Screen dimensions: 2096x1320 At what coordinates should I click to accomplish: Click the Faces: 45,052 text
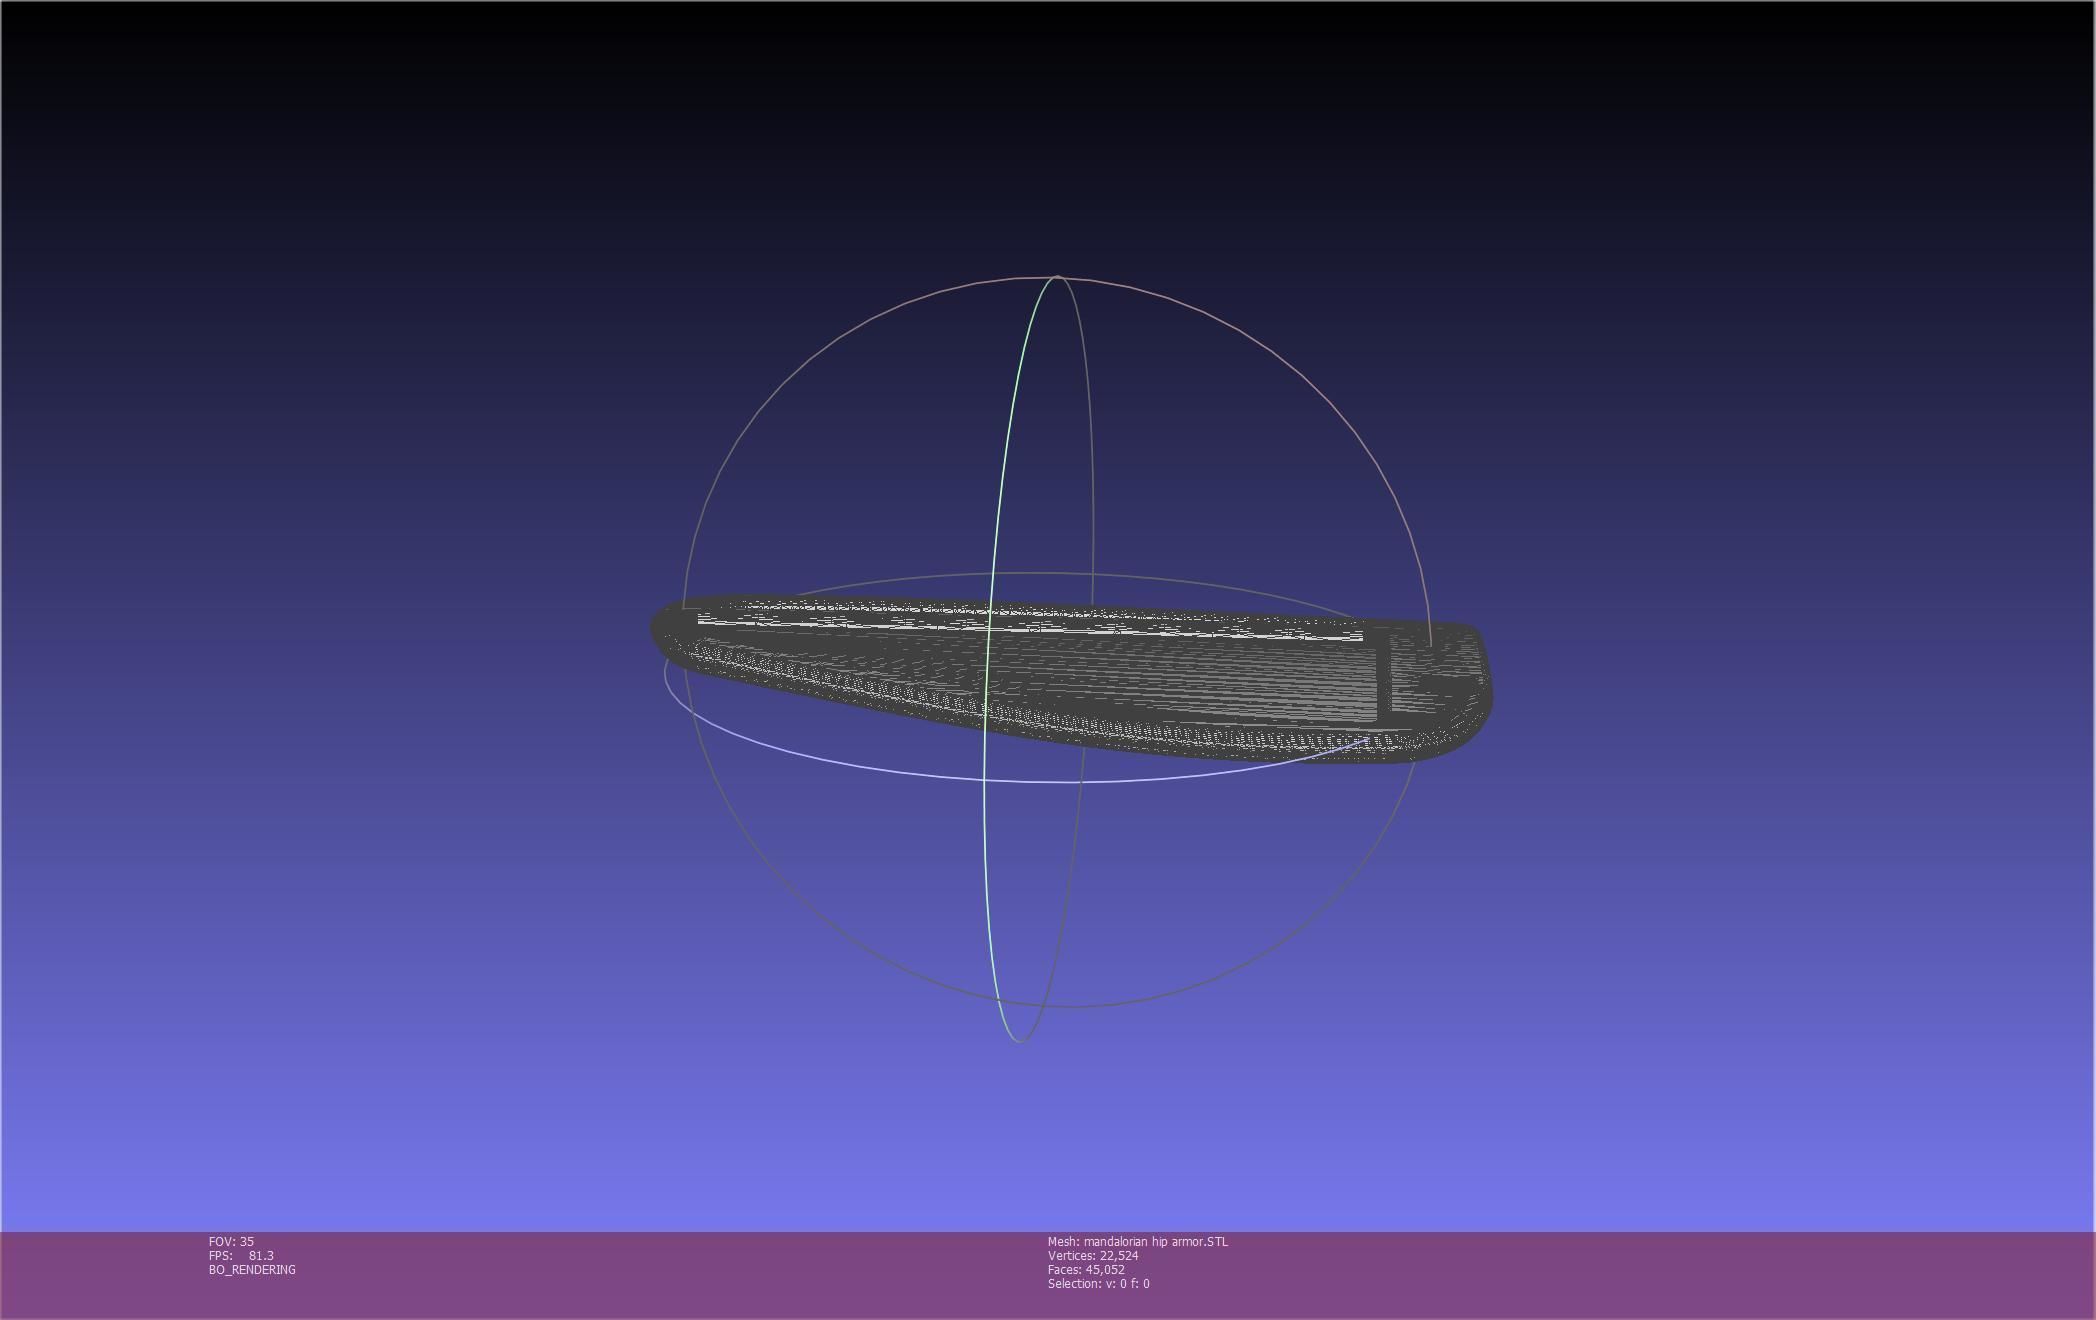[1086, 1269]
